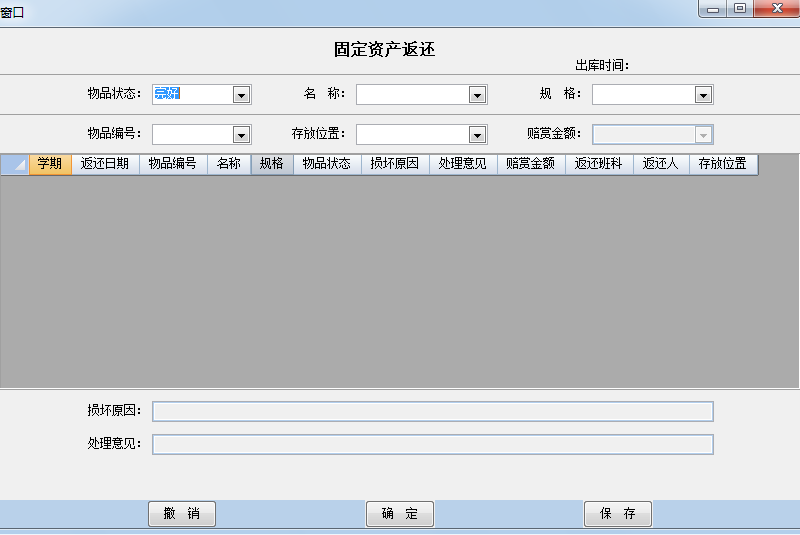Click into the 损坏原因 text field

432,411
